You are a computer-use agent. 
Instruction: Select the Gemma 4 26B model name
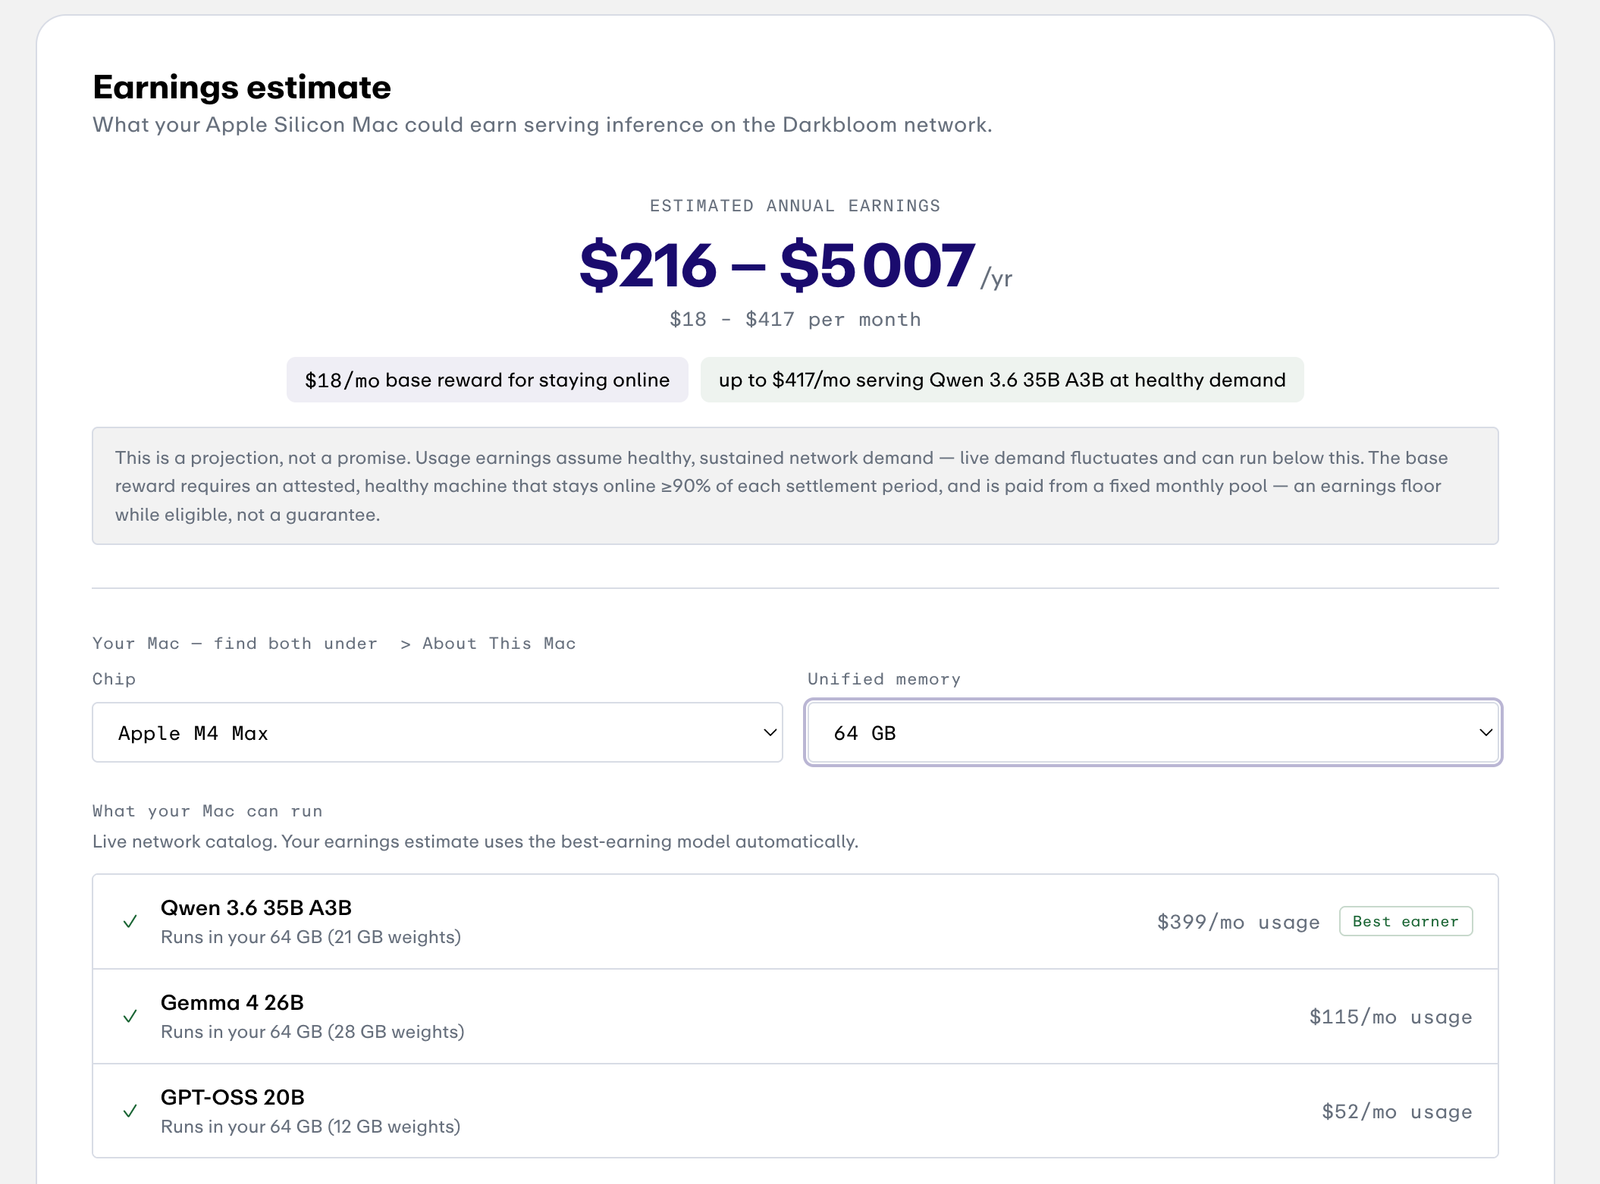click(x=232, y=1003)
